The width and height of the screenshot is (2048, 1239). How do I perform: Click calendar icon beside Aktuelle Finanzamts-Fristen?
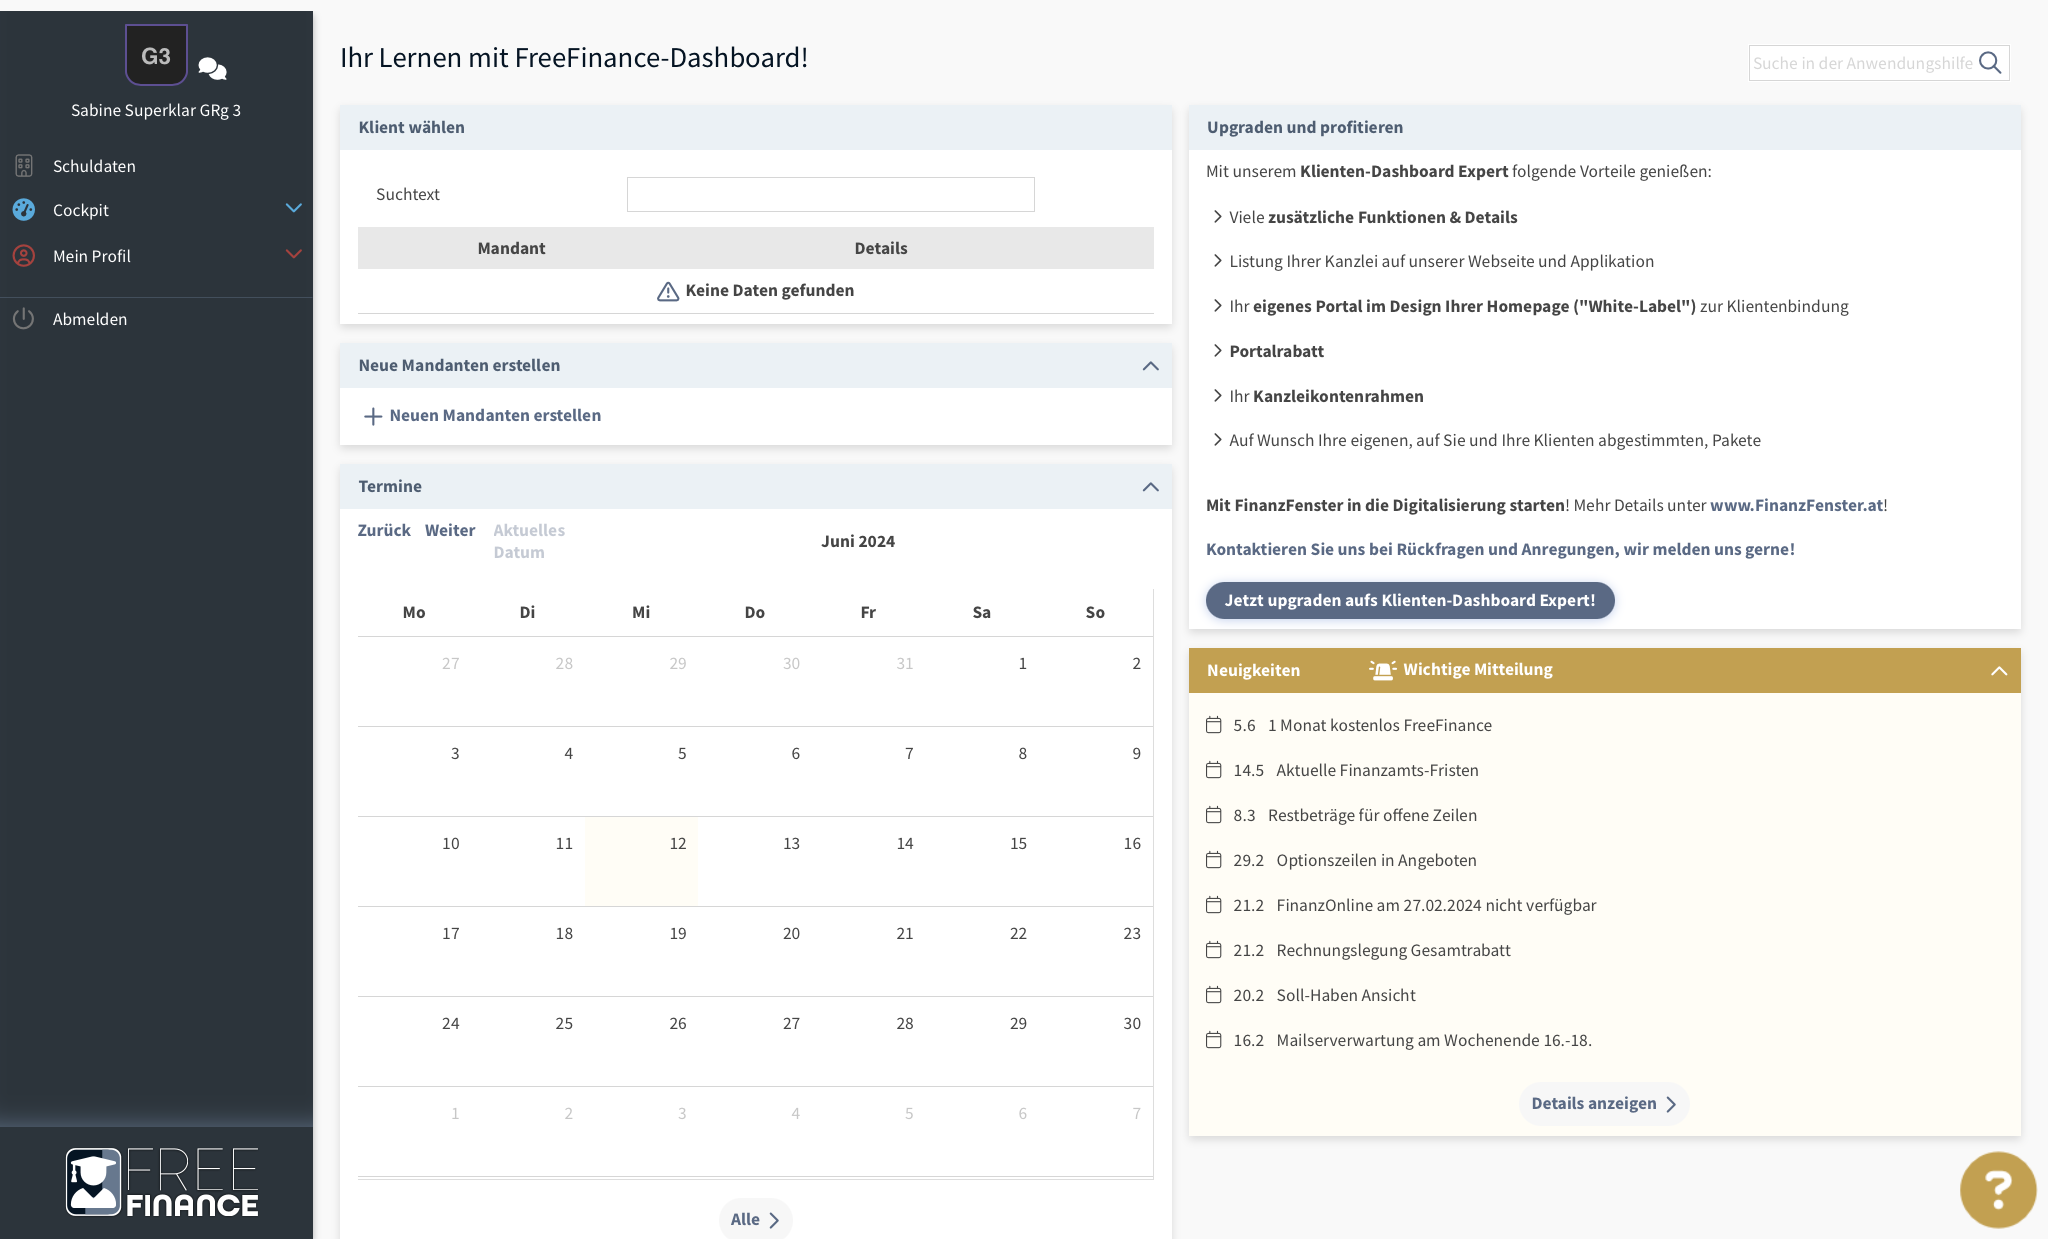coord(1214,770)
